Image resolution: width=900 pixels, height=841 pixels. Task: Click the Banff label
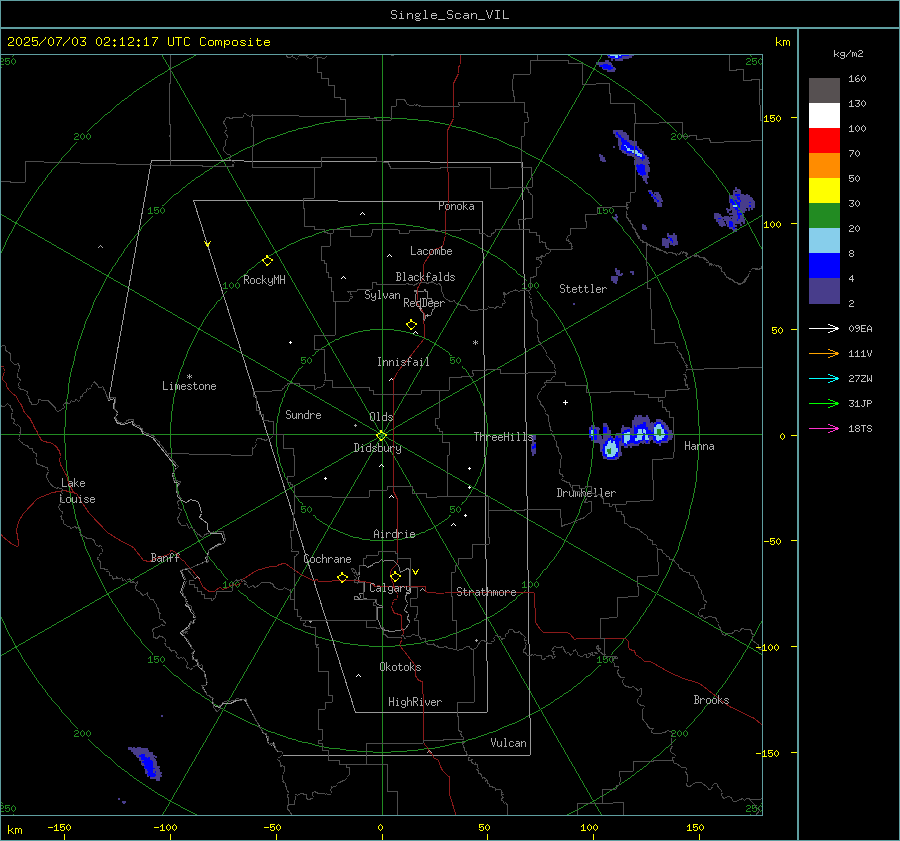[165, 558]
